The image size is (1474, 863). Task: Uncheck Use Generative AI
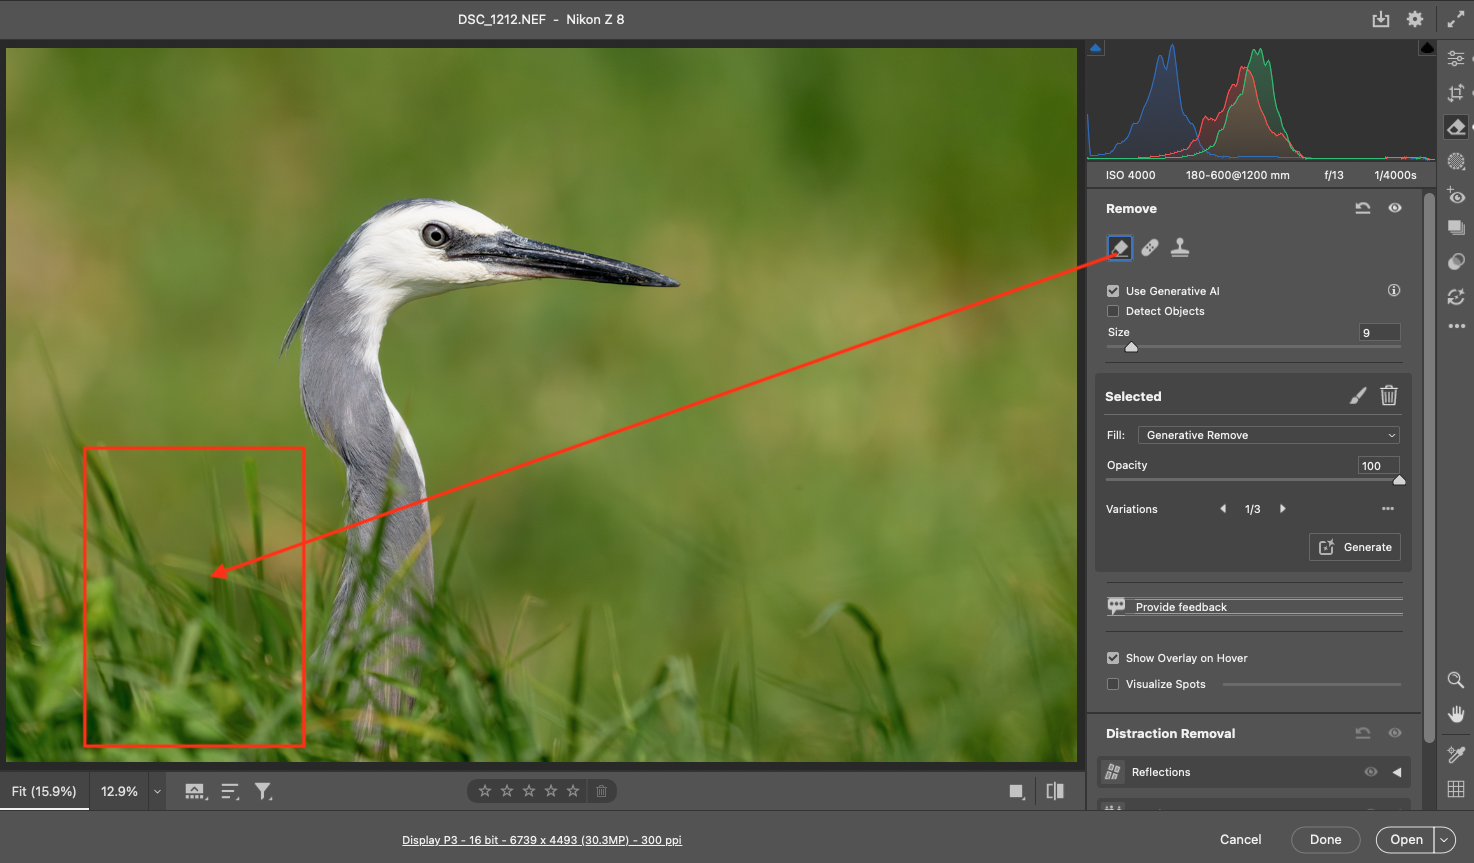[1113, 291]
